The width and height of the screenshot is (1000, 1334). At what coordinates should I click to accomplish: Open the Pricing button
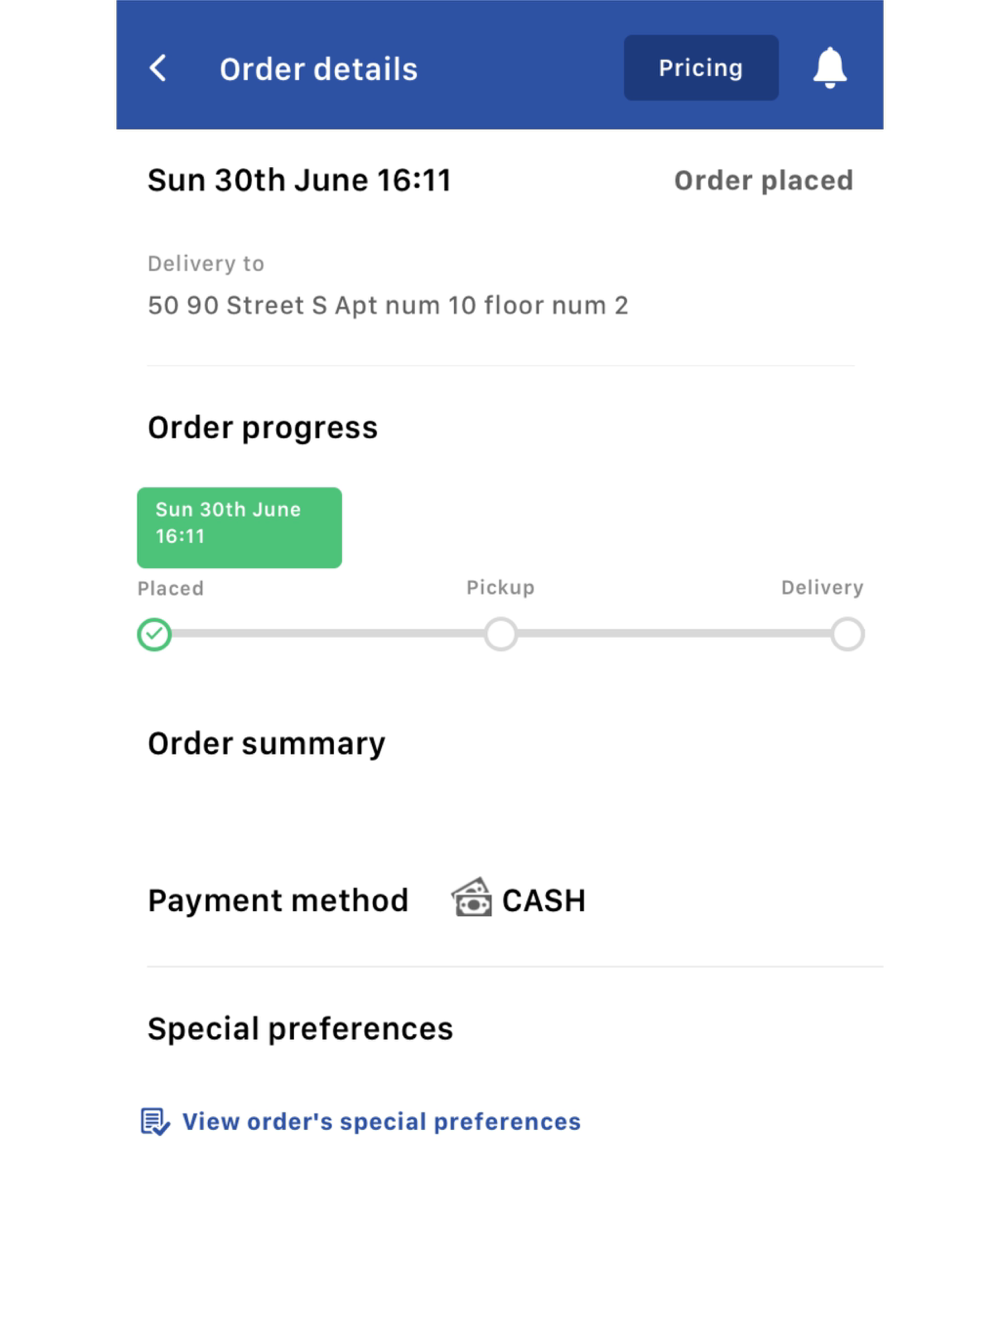point(701,68)
